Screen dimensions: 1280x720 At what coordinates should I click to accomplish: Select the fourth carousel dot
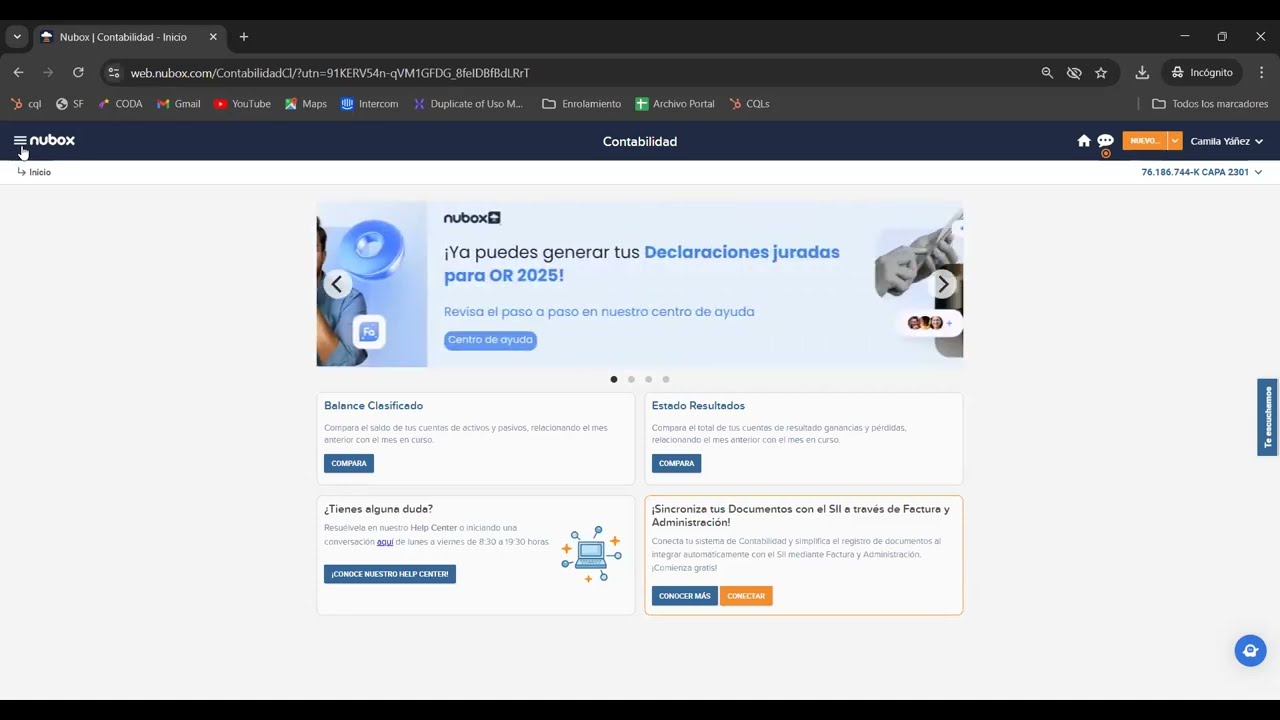tap(666, 379)
